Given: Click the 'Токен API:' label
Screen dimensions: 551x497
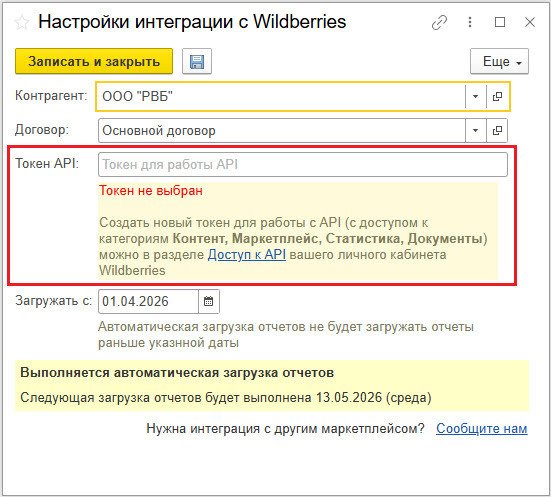Looking at the screenshot, I should tap(47, 163).
